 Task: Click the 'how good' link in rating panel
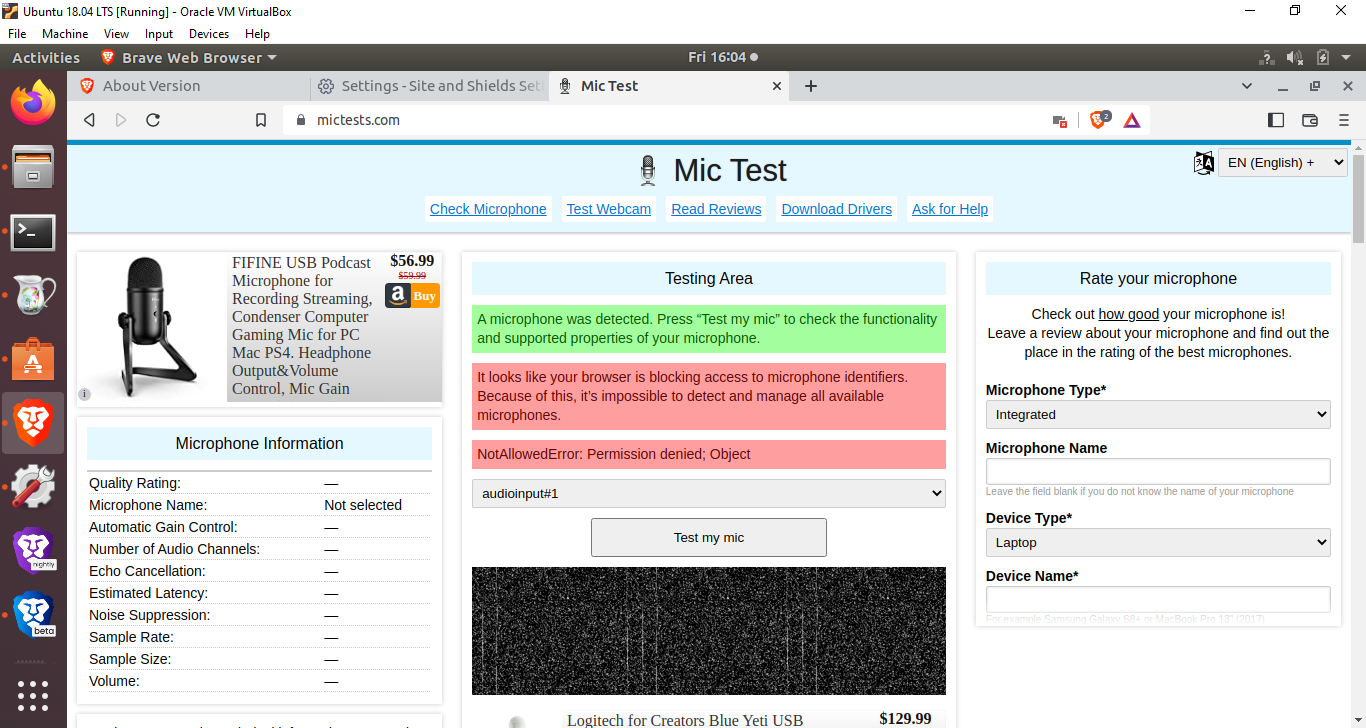tap(1129, 314)
